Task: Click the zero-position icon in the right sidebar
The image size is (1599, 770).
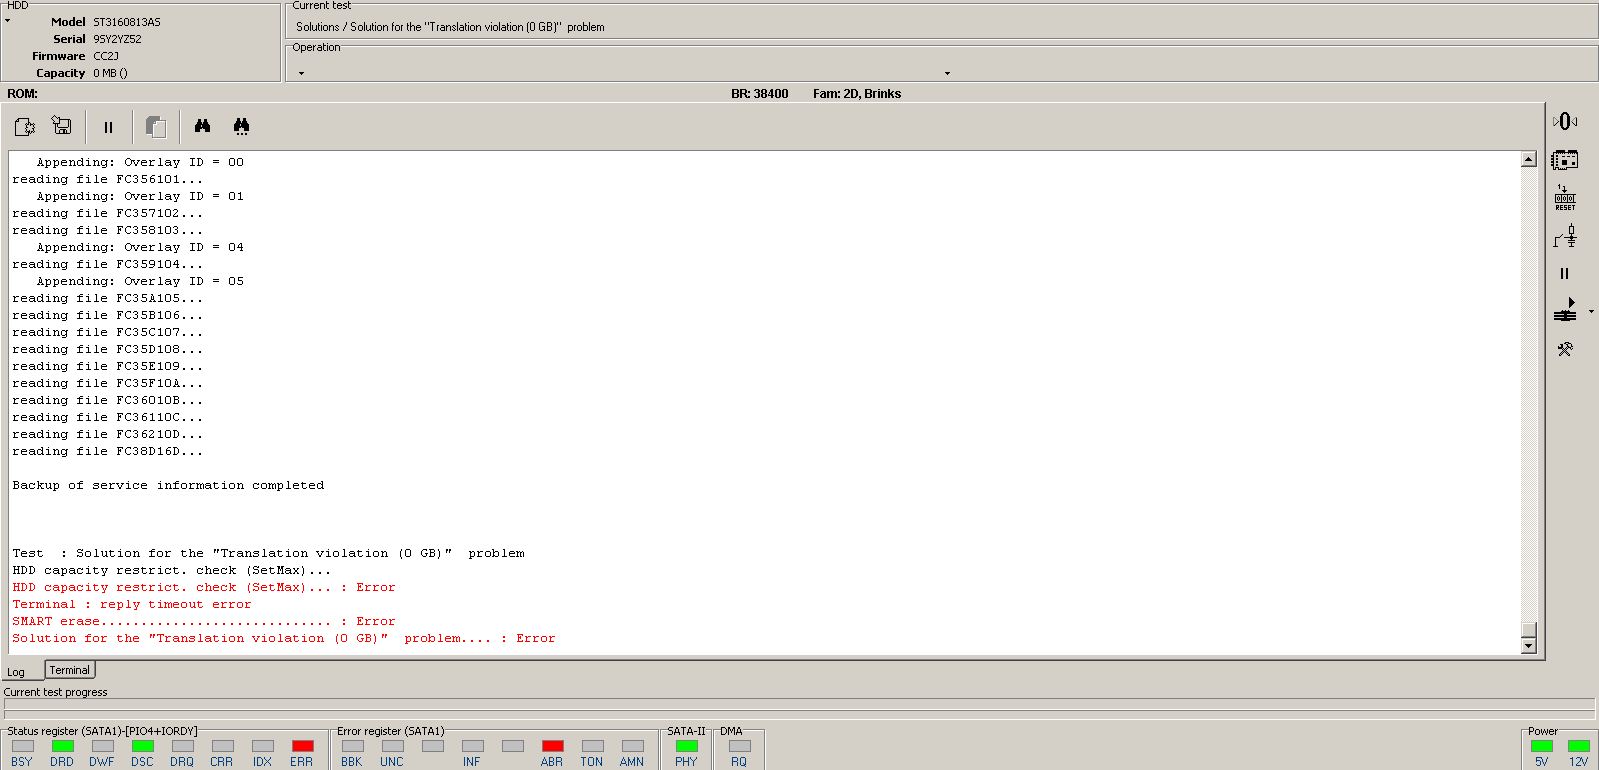Action: click(x=1565, y=121)
